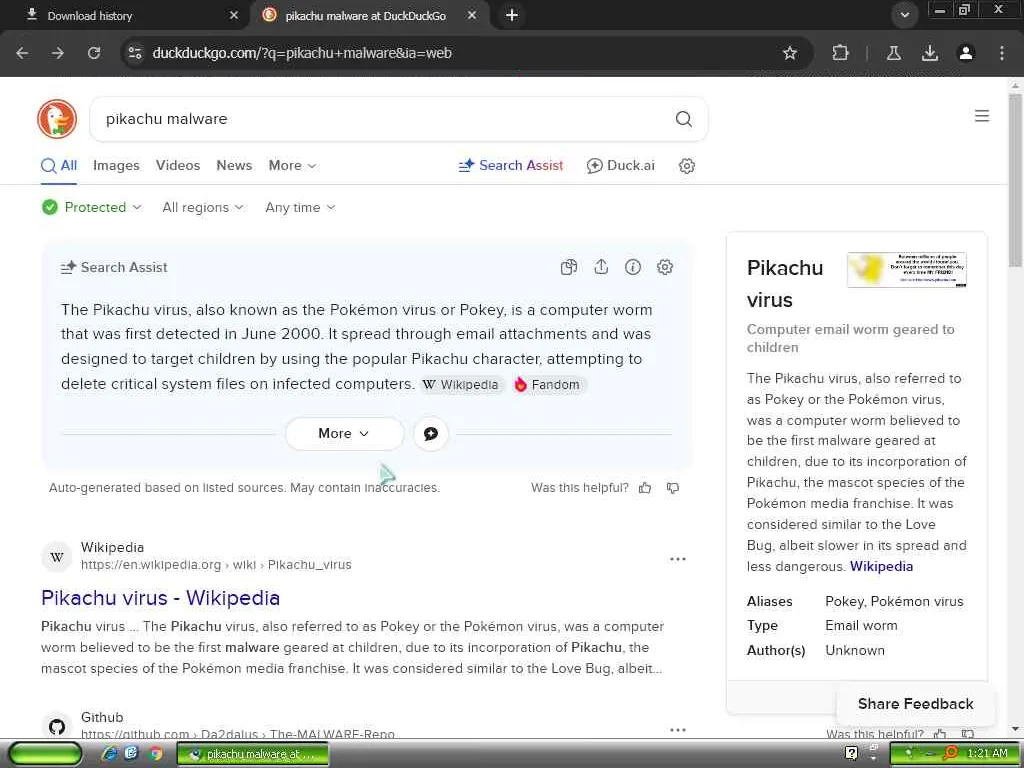Open the tab search dropdown arrow
Screen dimensions: 1024x768
pos(904,15)
